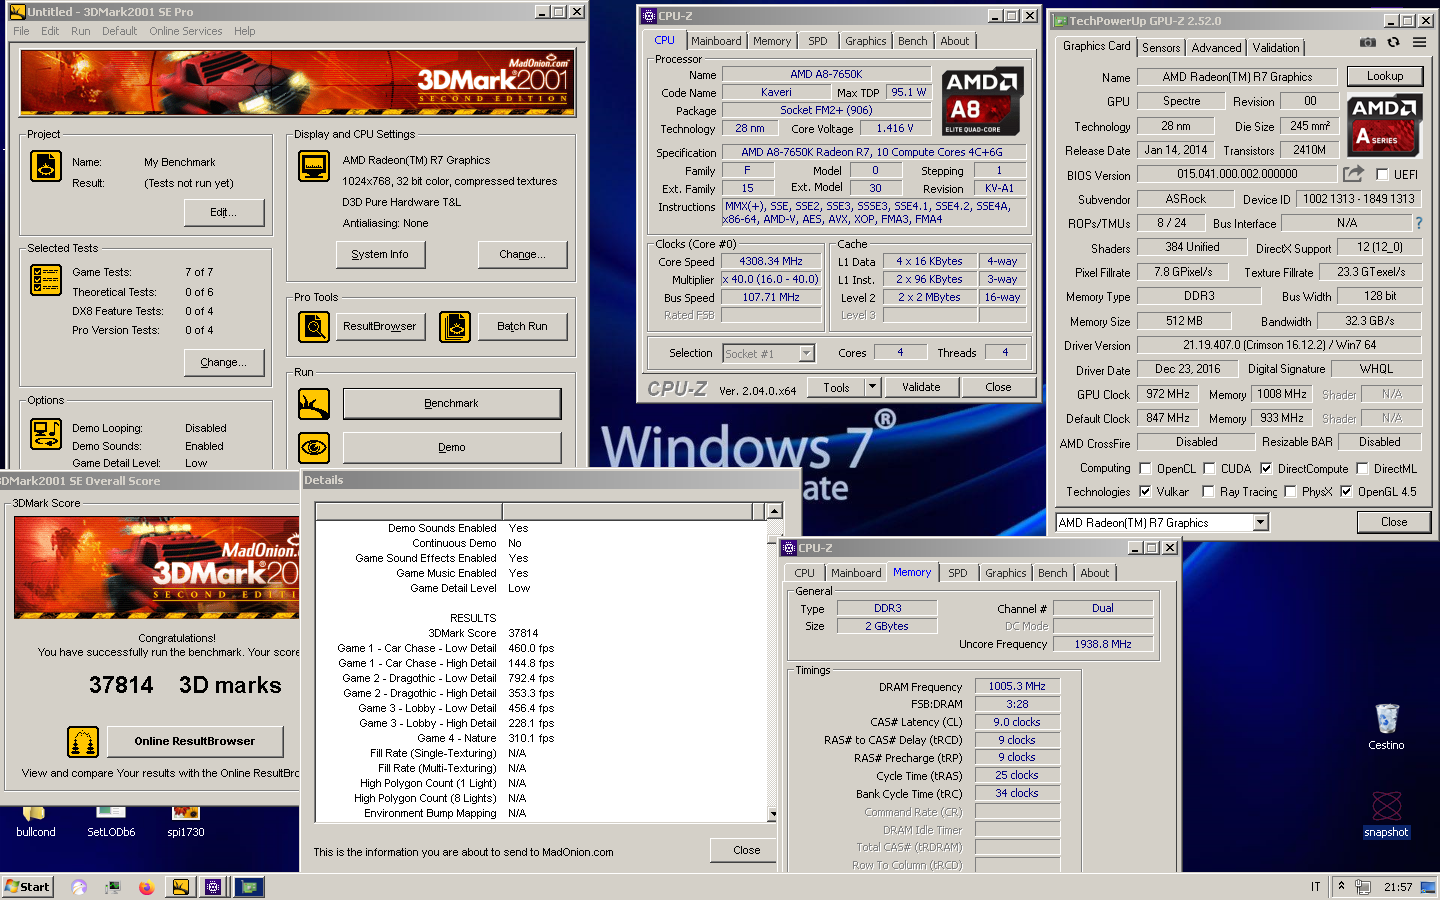Click the Edit button in Project group

coord(224,212)
